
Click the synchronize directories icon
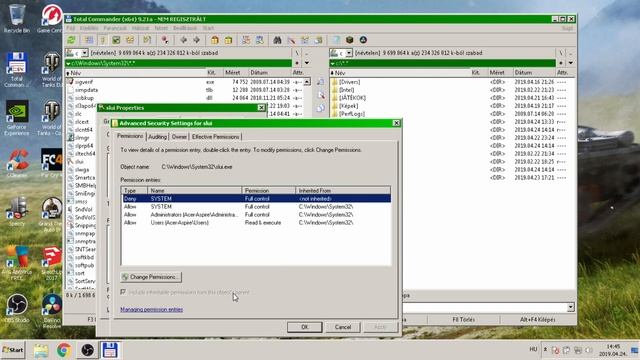[305, 40]
